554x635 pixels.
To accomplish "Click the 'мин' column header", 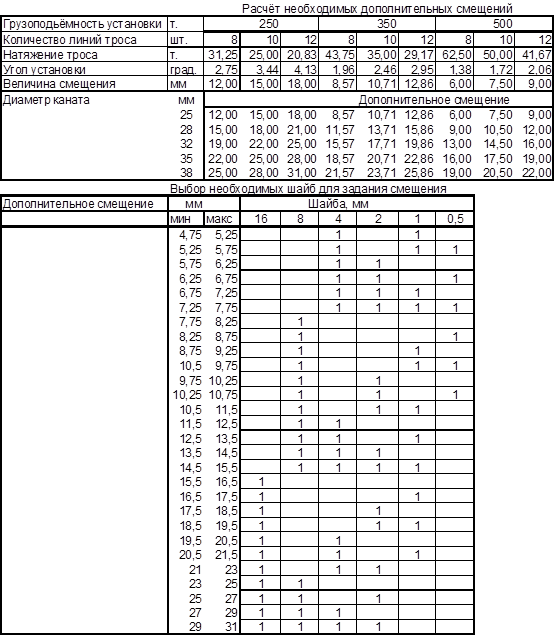I will [180, 219].
